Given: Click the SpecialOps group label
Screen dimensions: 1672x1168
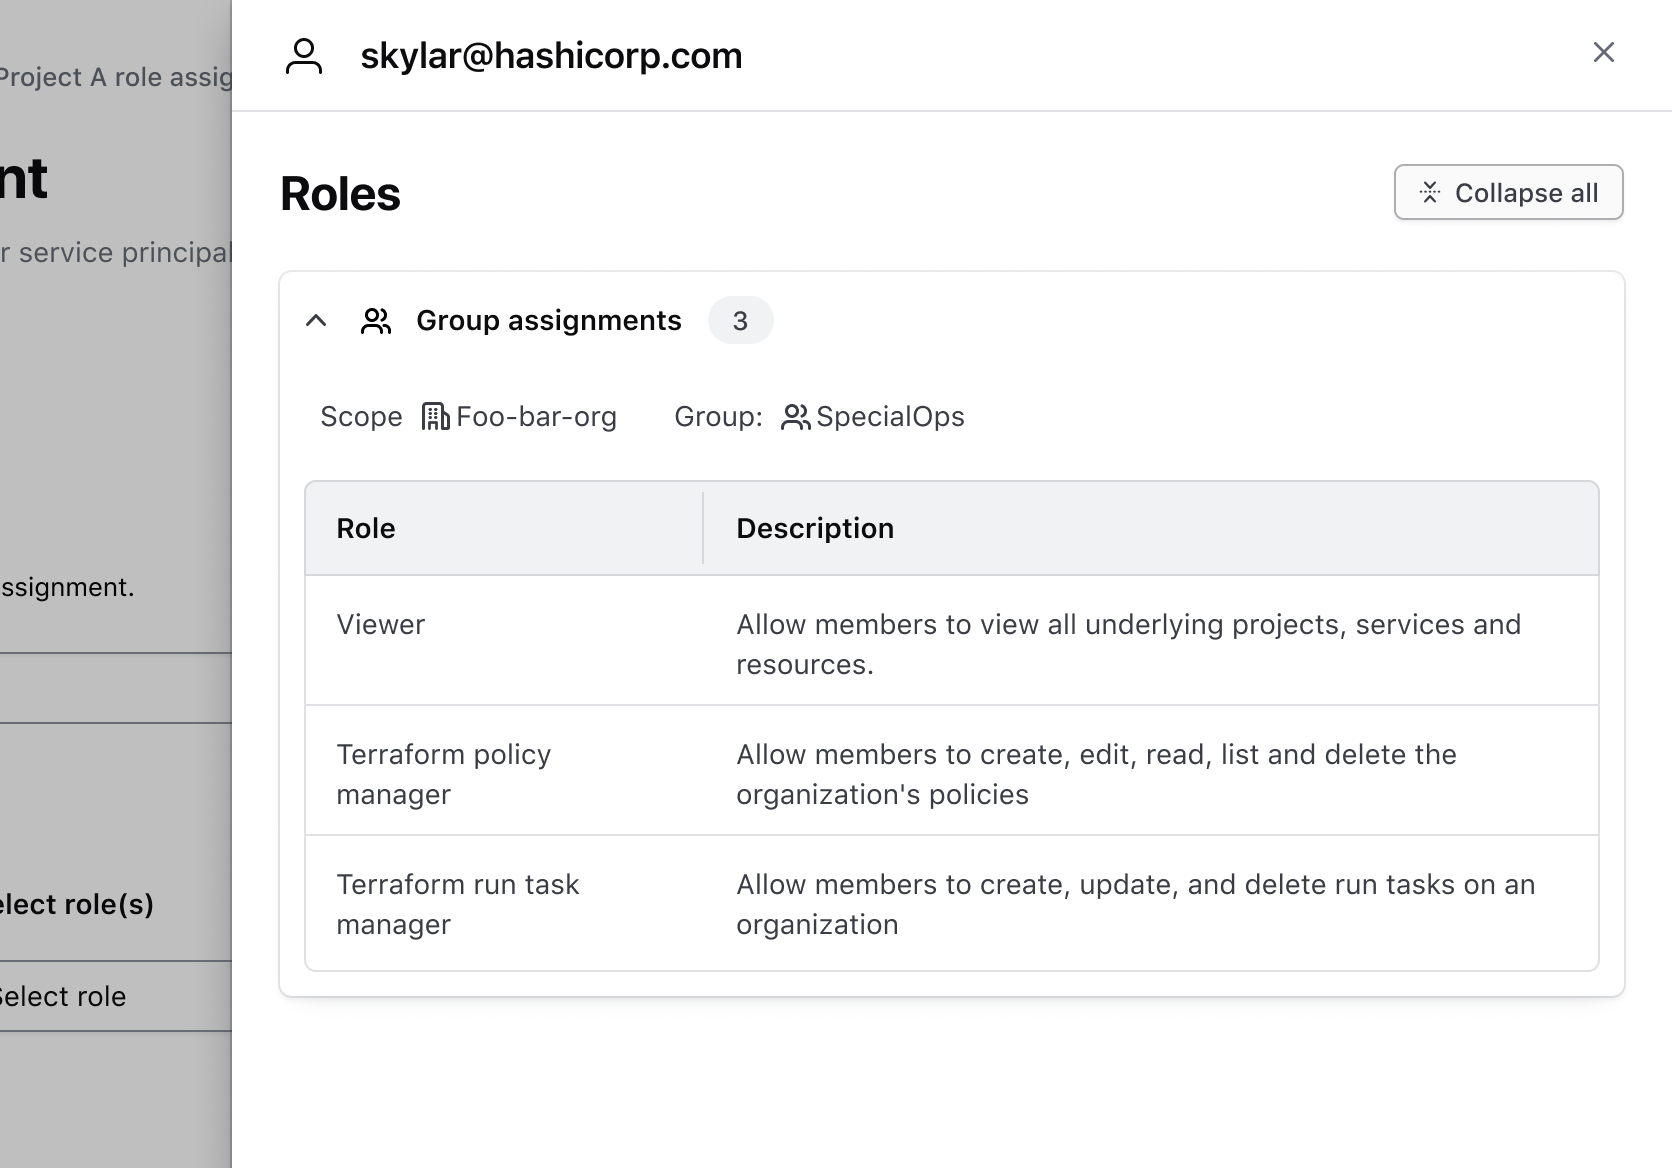Looking at the screenshot, I should click(890, 417).
